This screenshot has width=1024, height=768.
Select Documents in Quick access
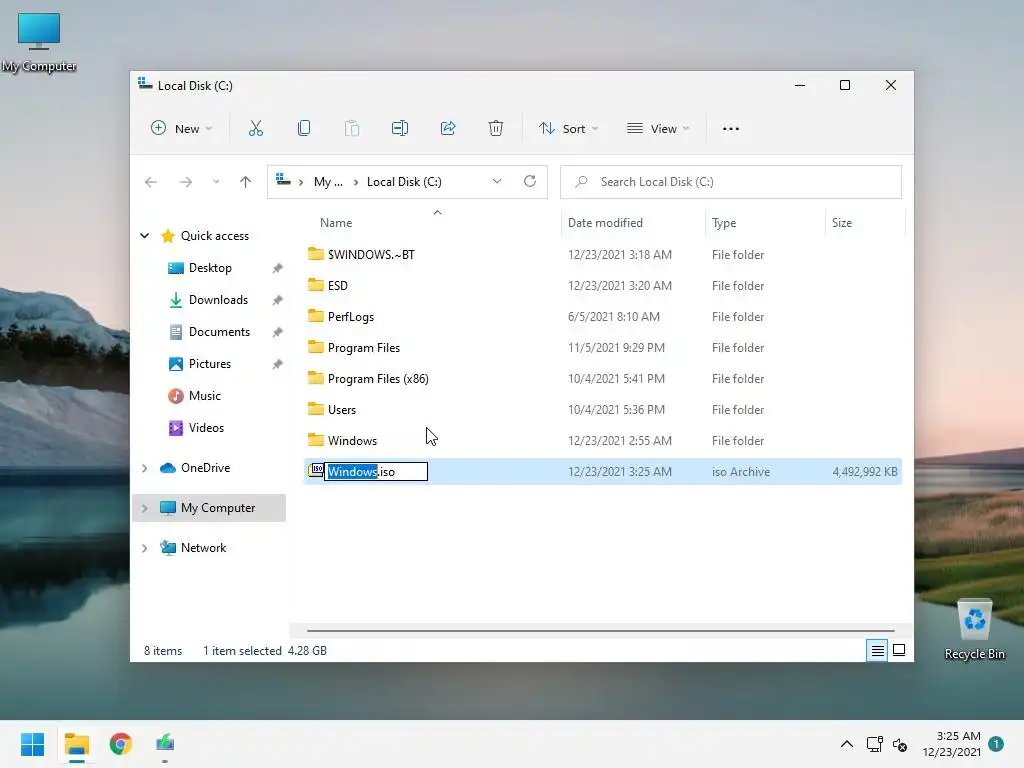point(219,332)
